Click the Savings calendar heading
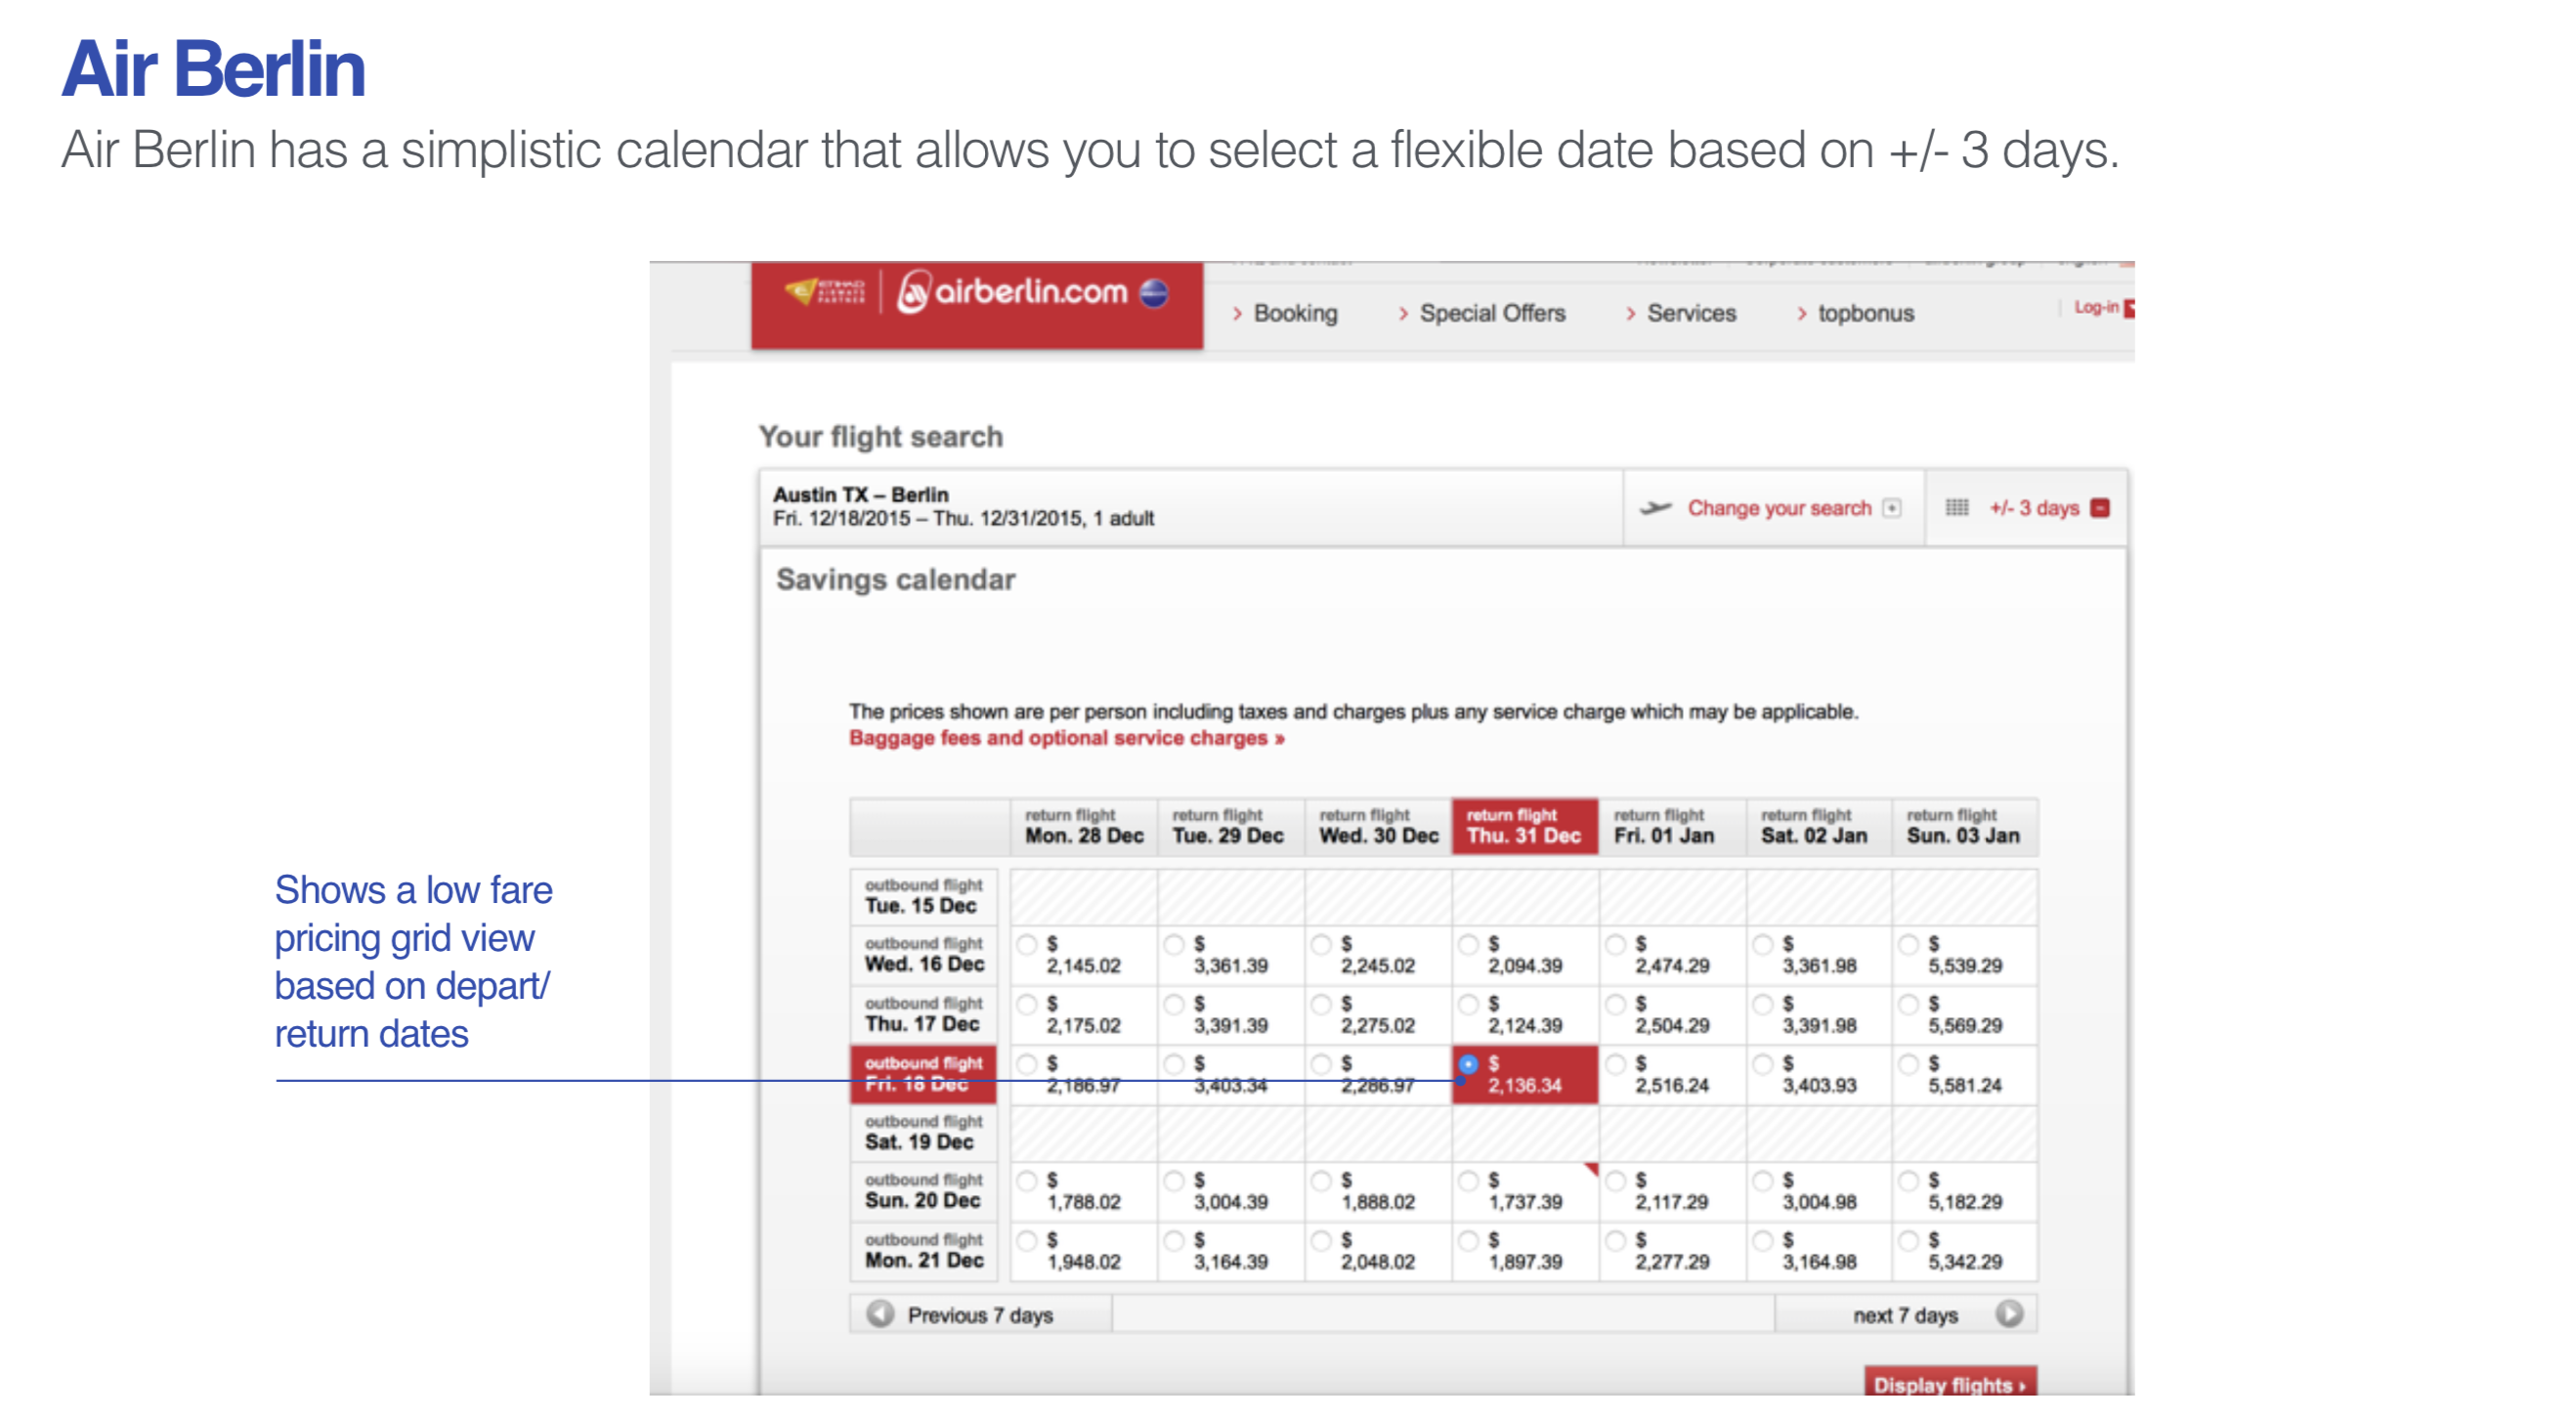The width and height of the screenshot is (2576, 1419). (x=896, y=580)
